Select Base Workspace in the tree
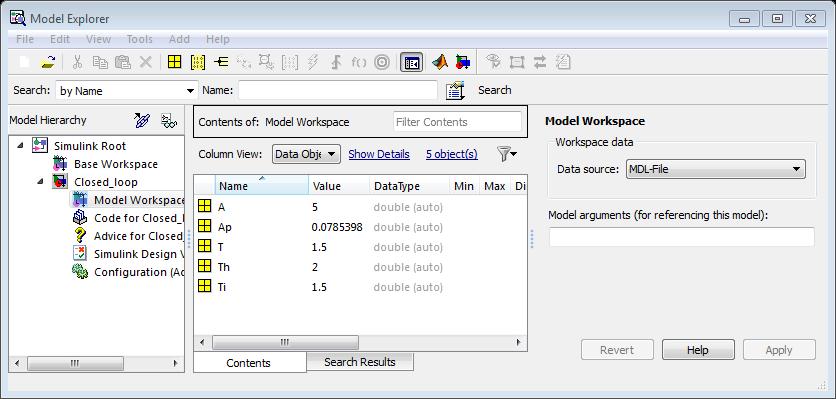Screen dimensions: 836x399 click(x=116, y=164)
